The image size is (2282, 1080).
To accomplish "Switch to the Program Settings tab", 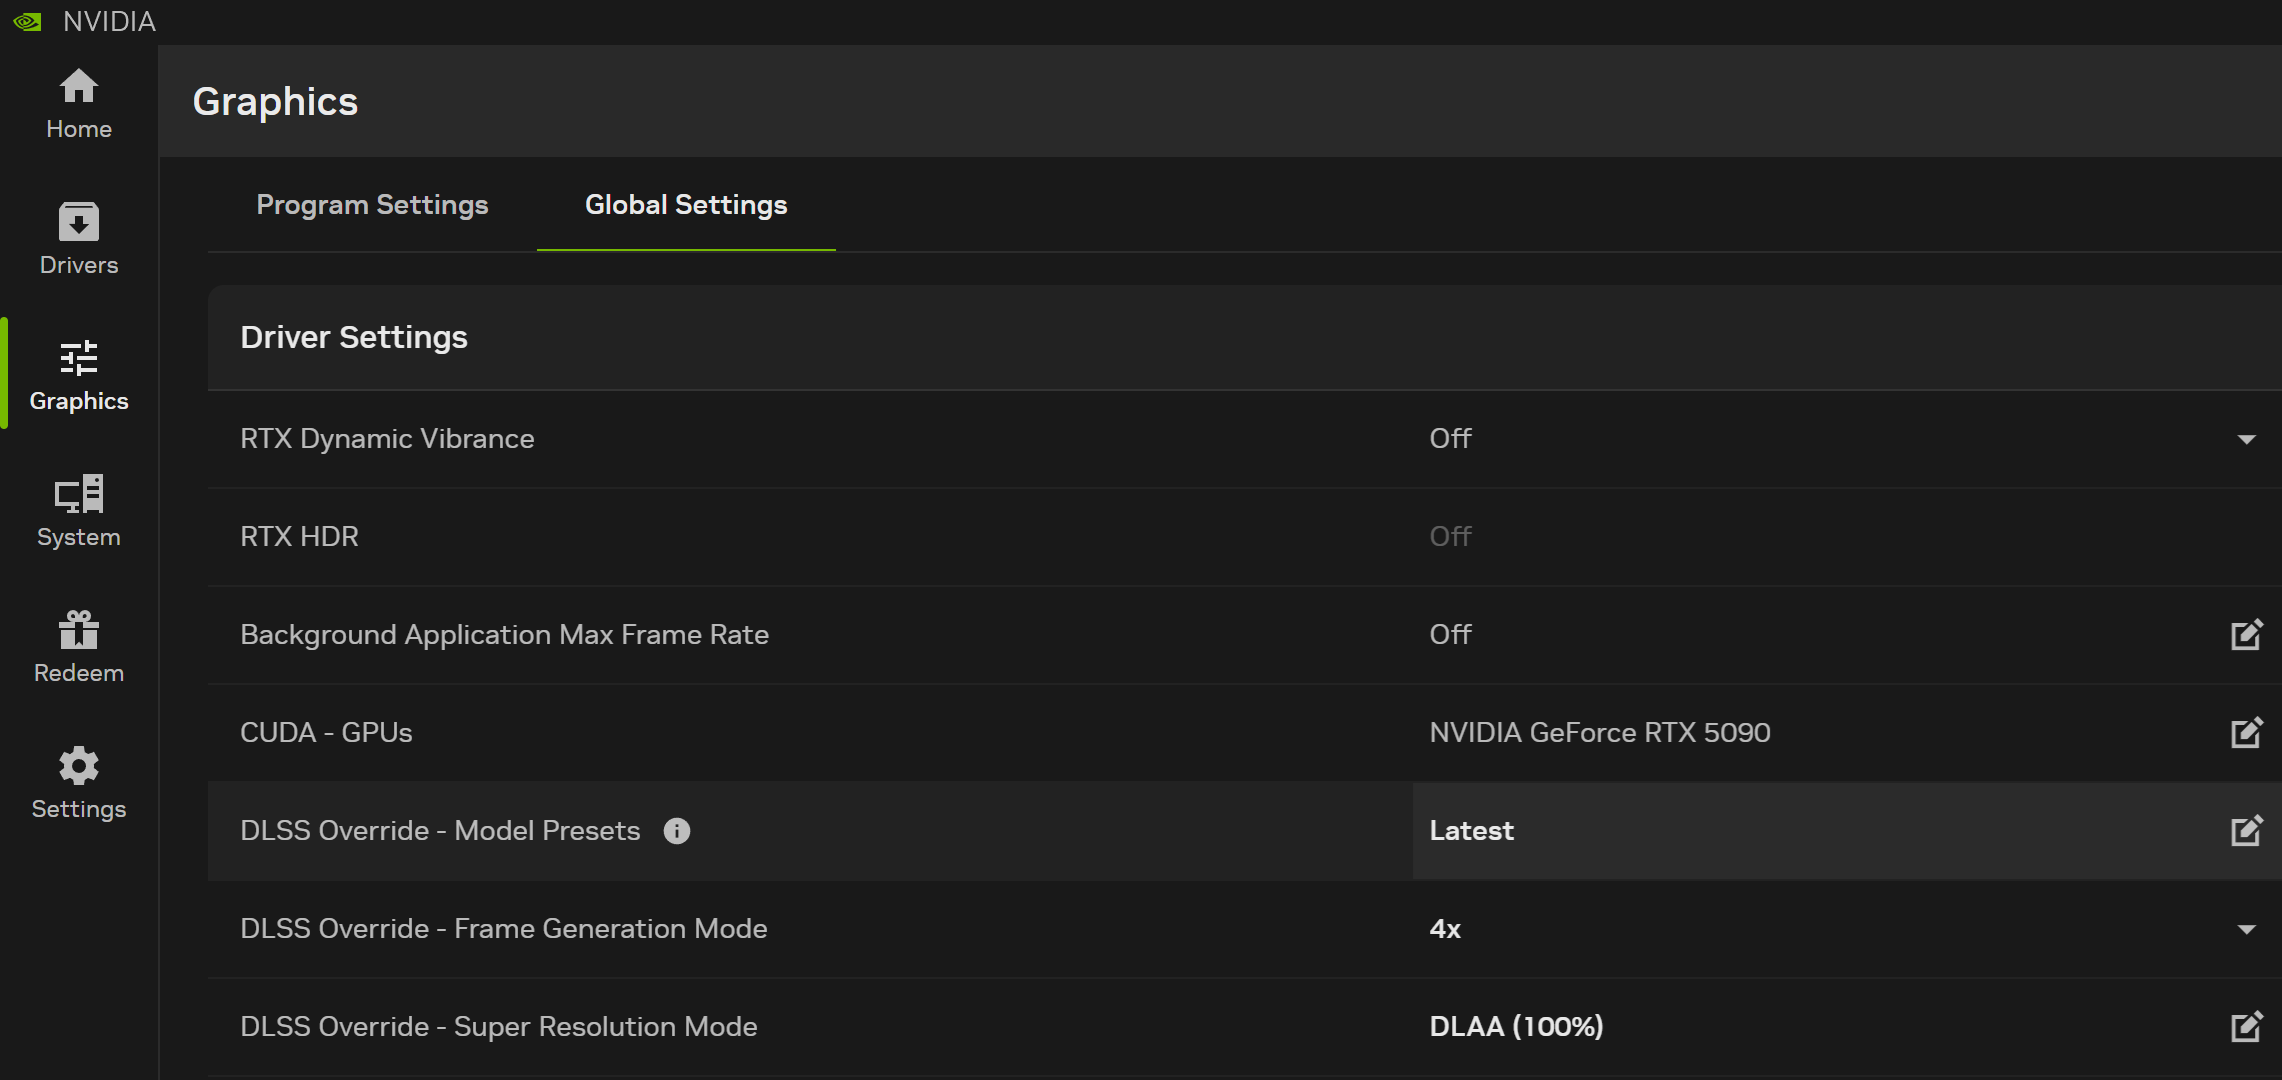I will tap(372, 205).
